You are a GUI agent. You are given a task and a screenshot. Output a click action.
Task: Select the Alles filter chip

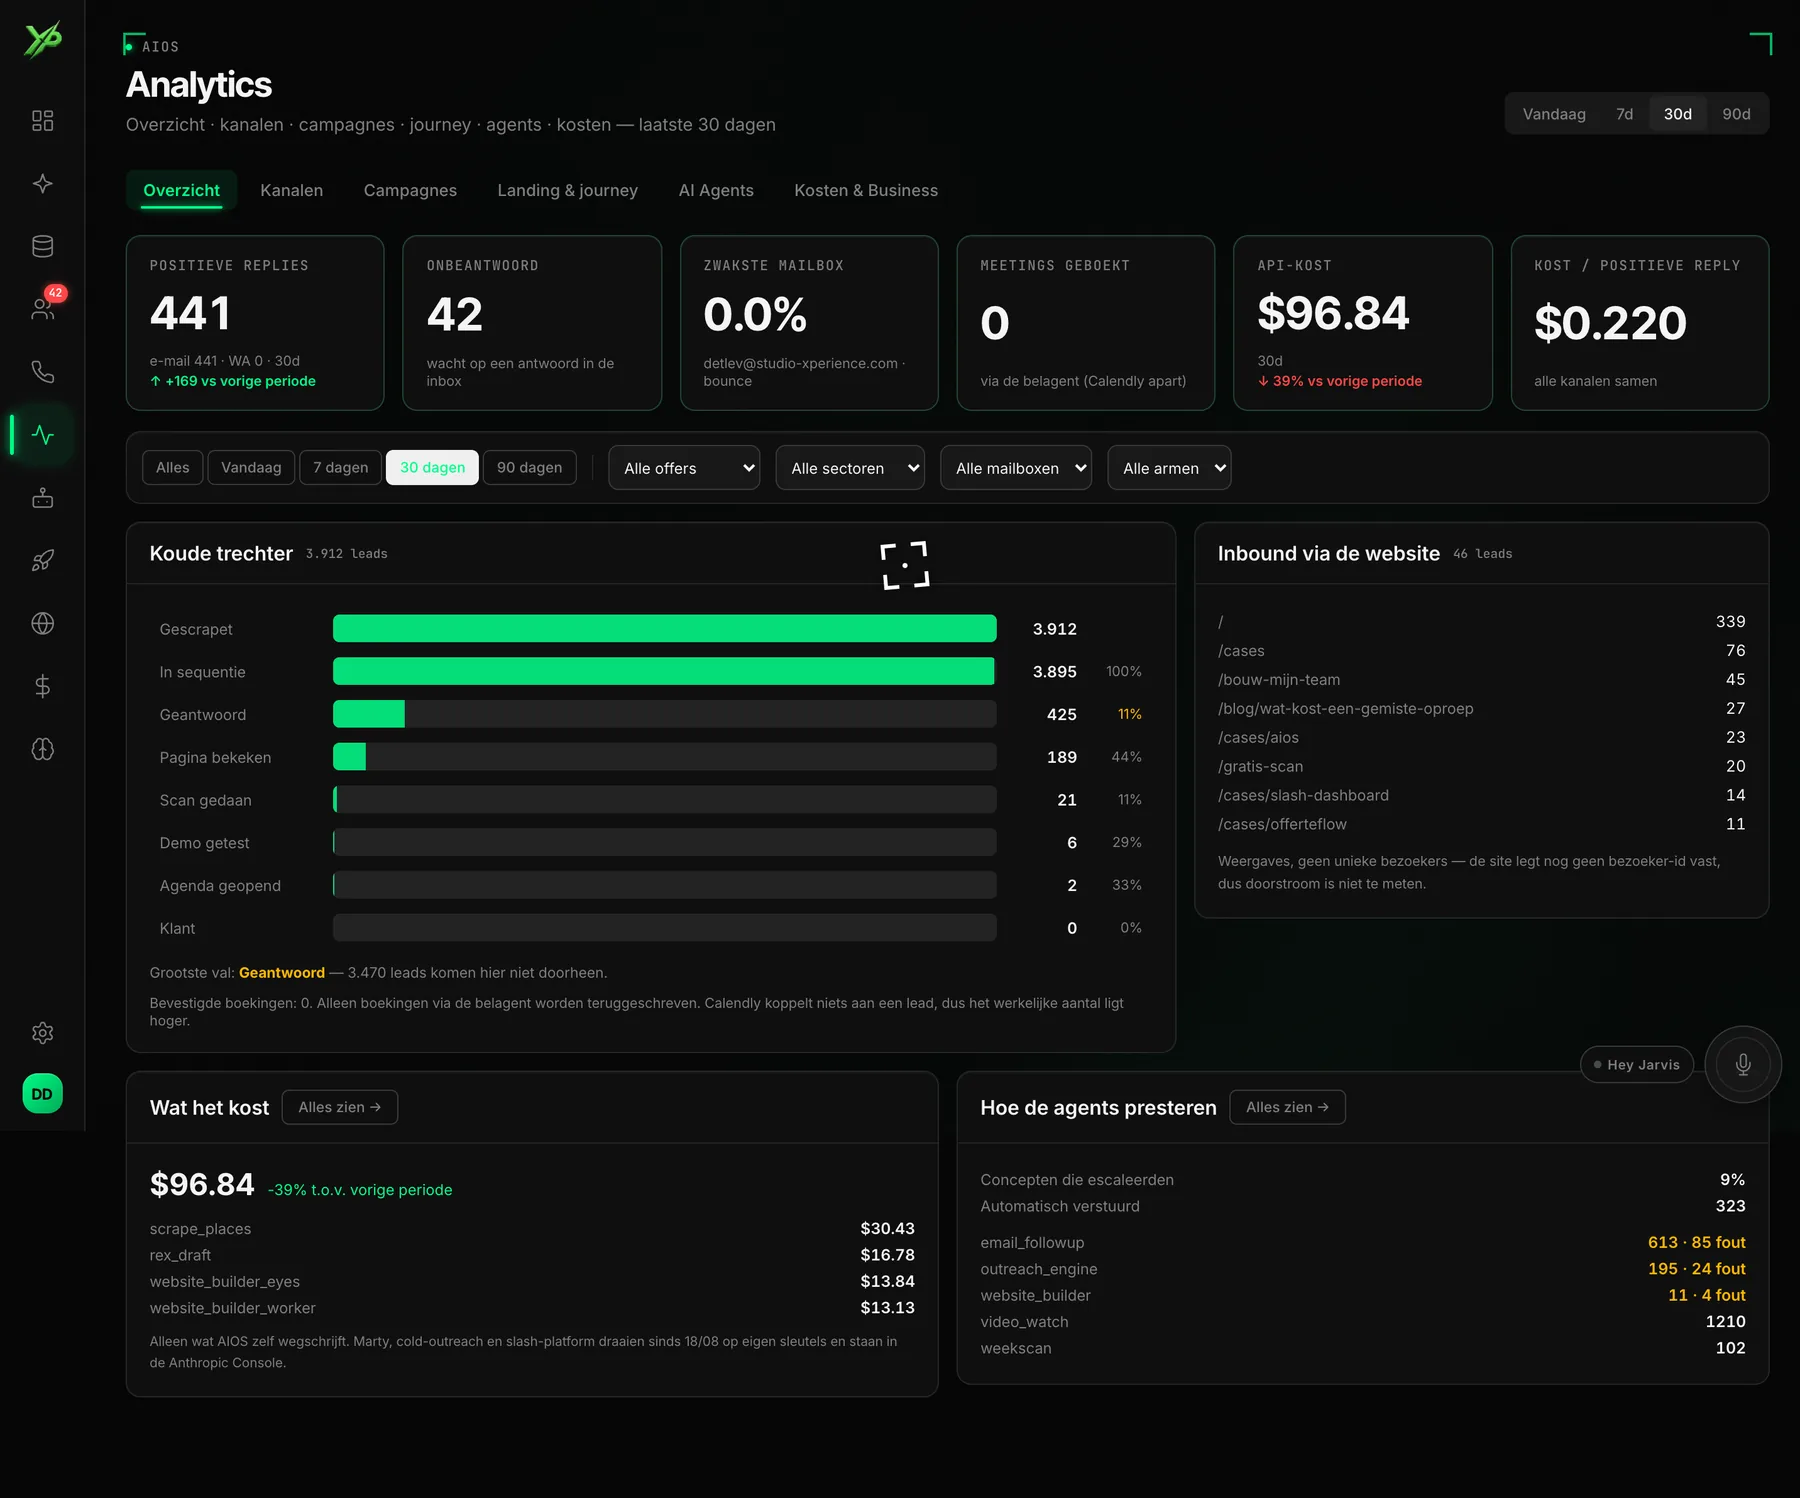[172, 467]
